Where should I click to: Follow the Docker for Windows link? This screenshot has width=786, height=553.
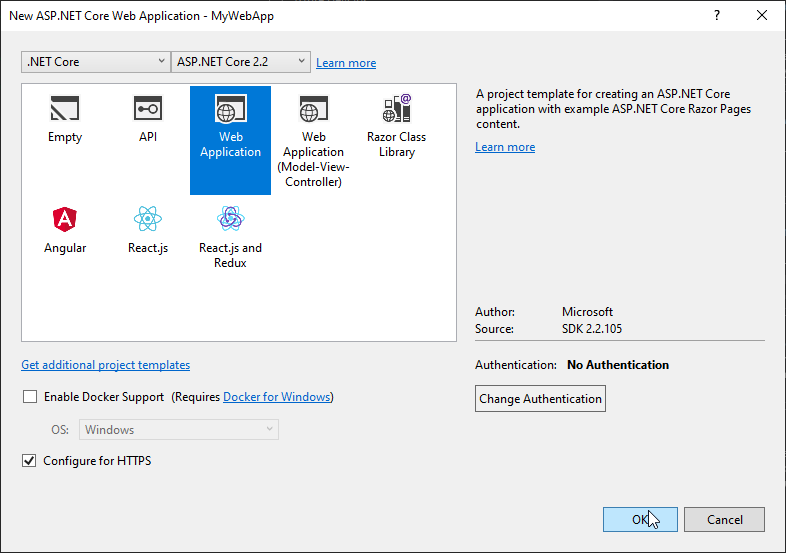276,397
